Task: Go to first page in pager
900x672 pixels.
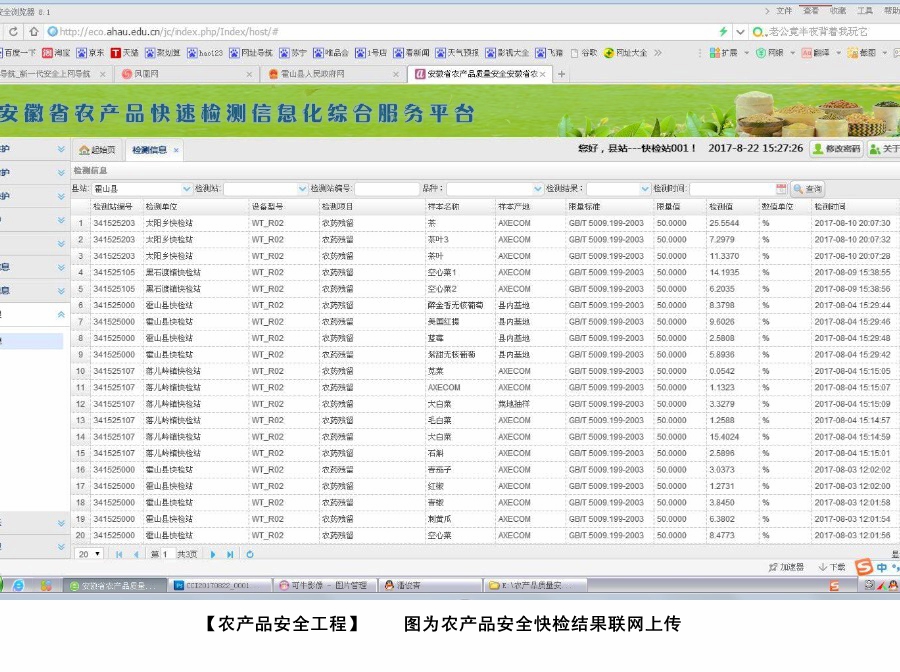Action: [119, 554]
